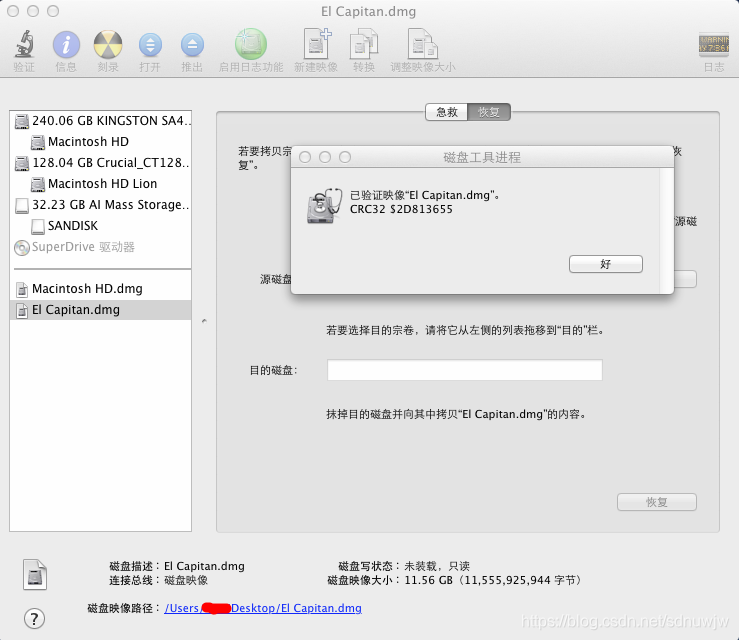Select the SANDISK volume
Screen dimensions: 739x640
(100, 226)
